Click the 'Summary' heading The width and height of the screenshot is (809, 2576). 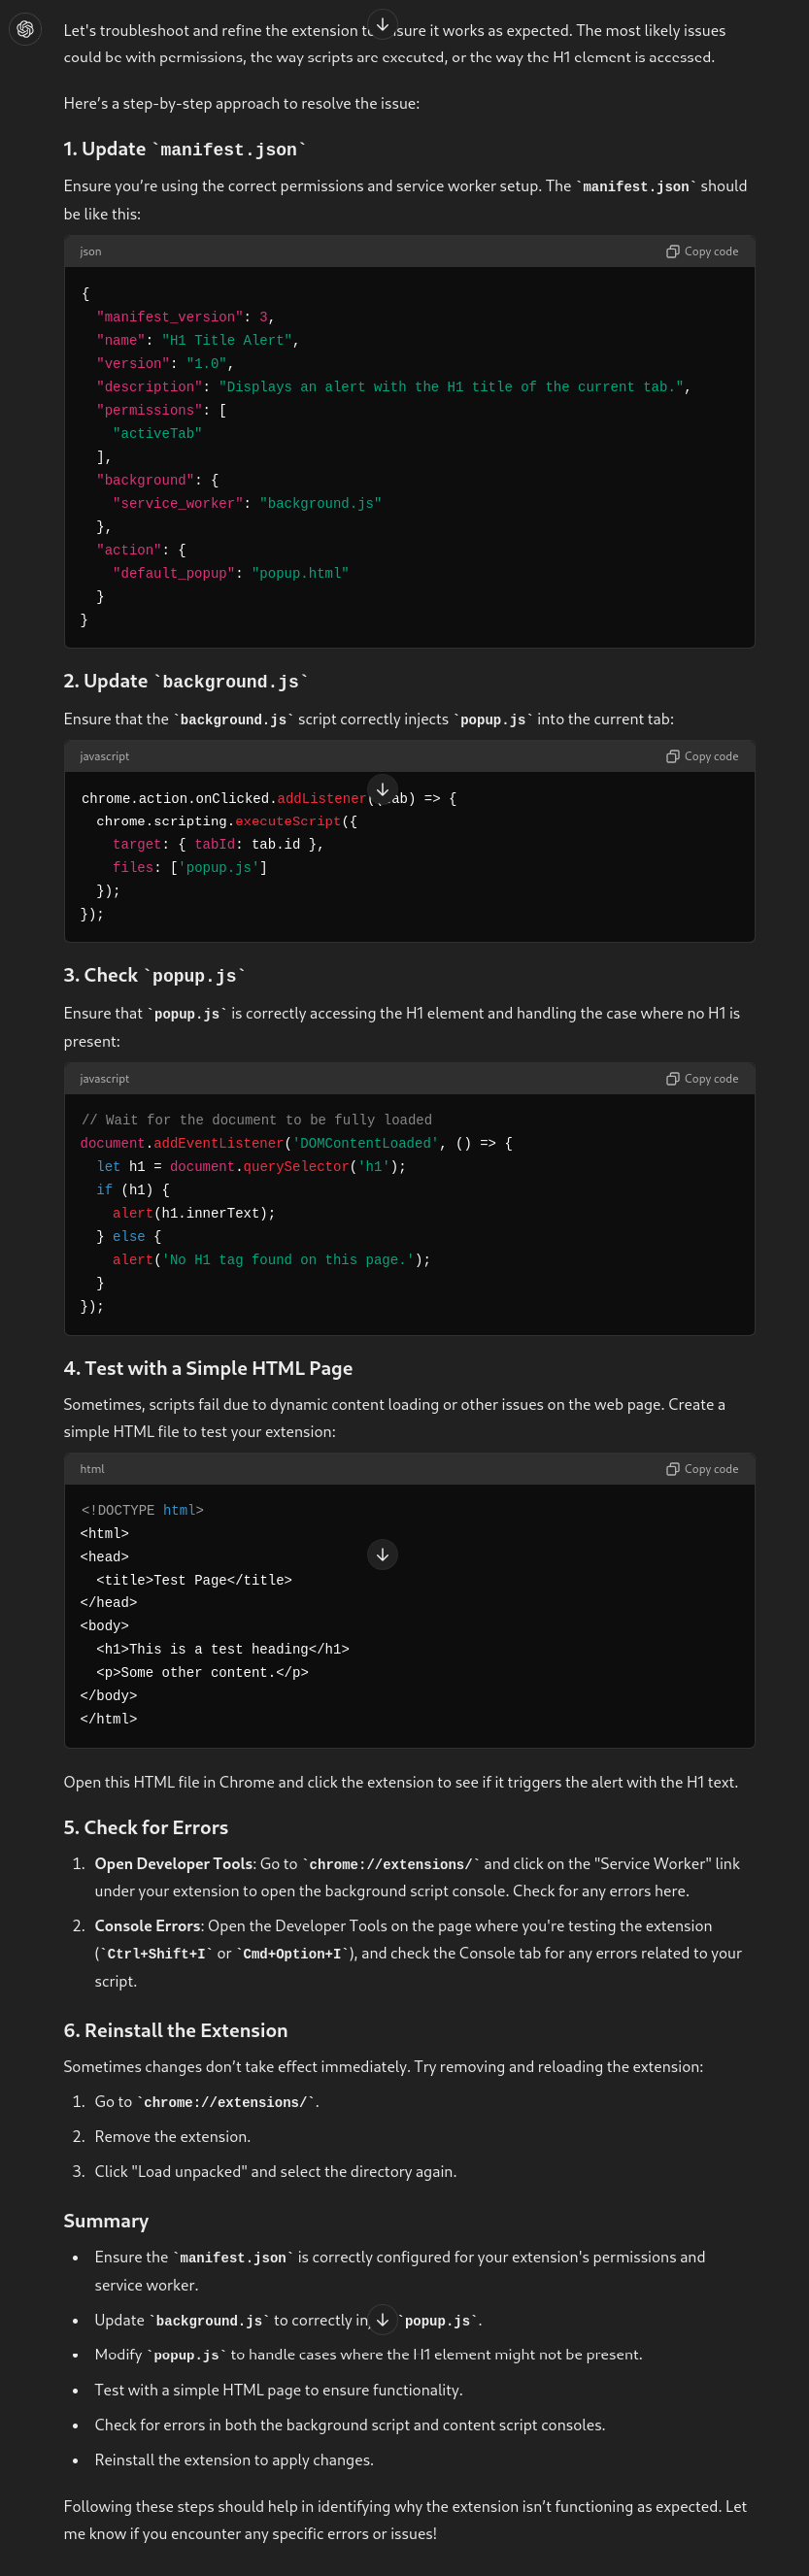click(x=106, y=2220)
